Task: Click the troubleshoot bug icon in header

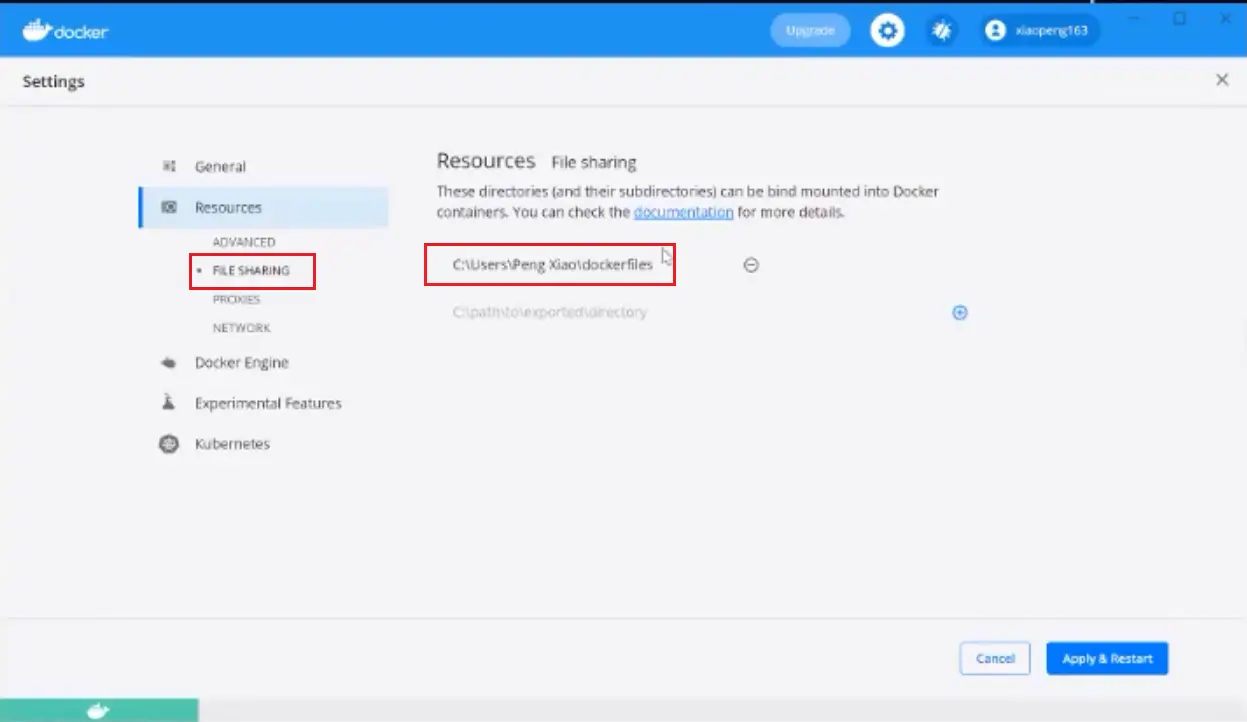Action: (941, 31)
